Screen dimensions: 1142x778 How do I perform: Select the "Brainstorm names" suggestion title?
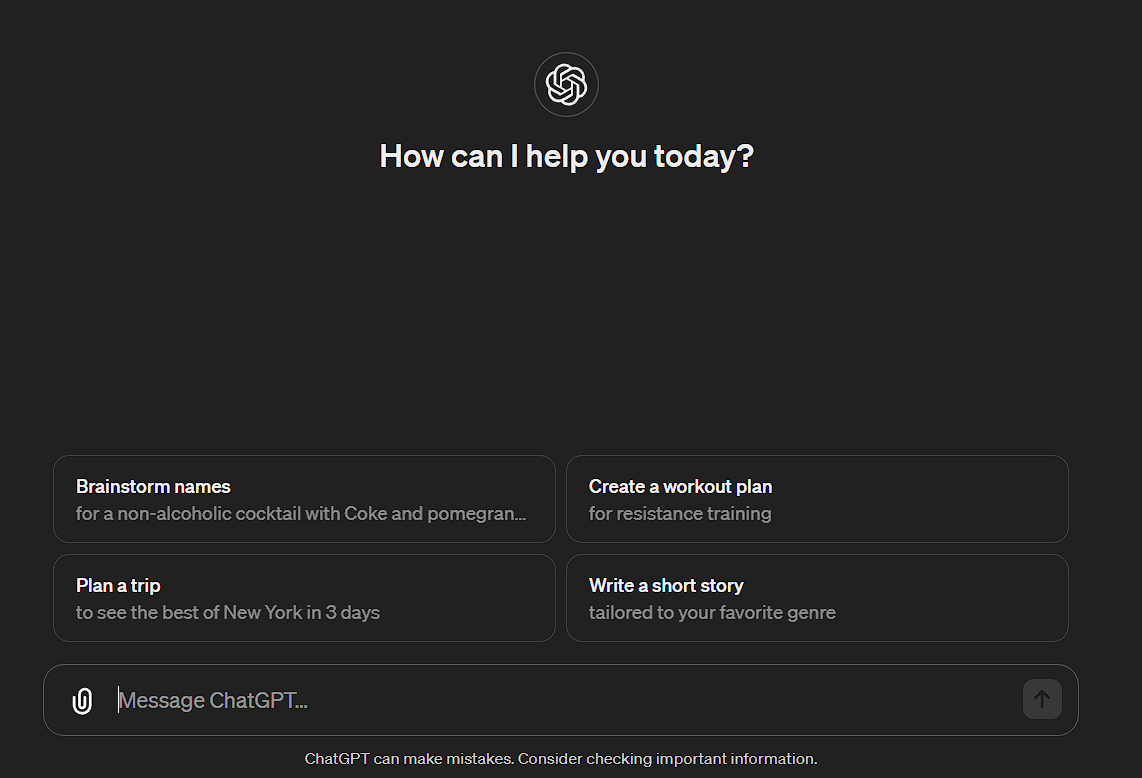point(153,487)
